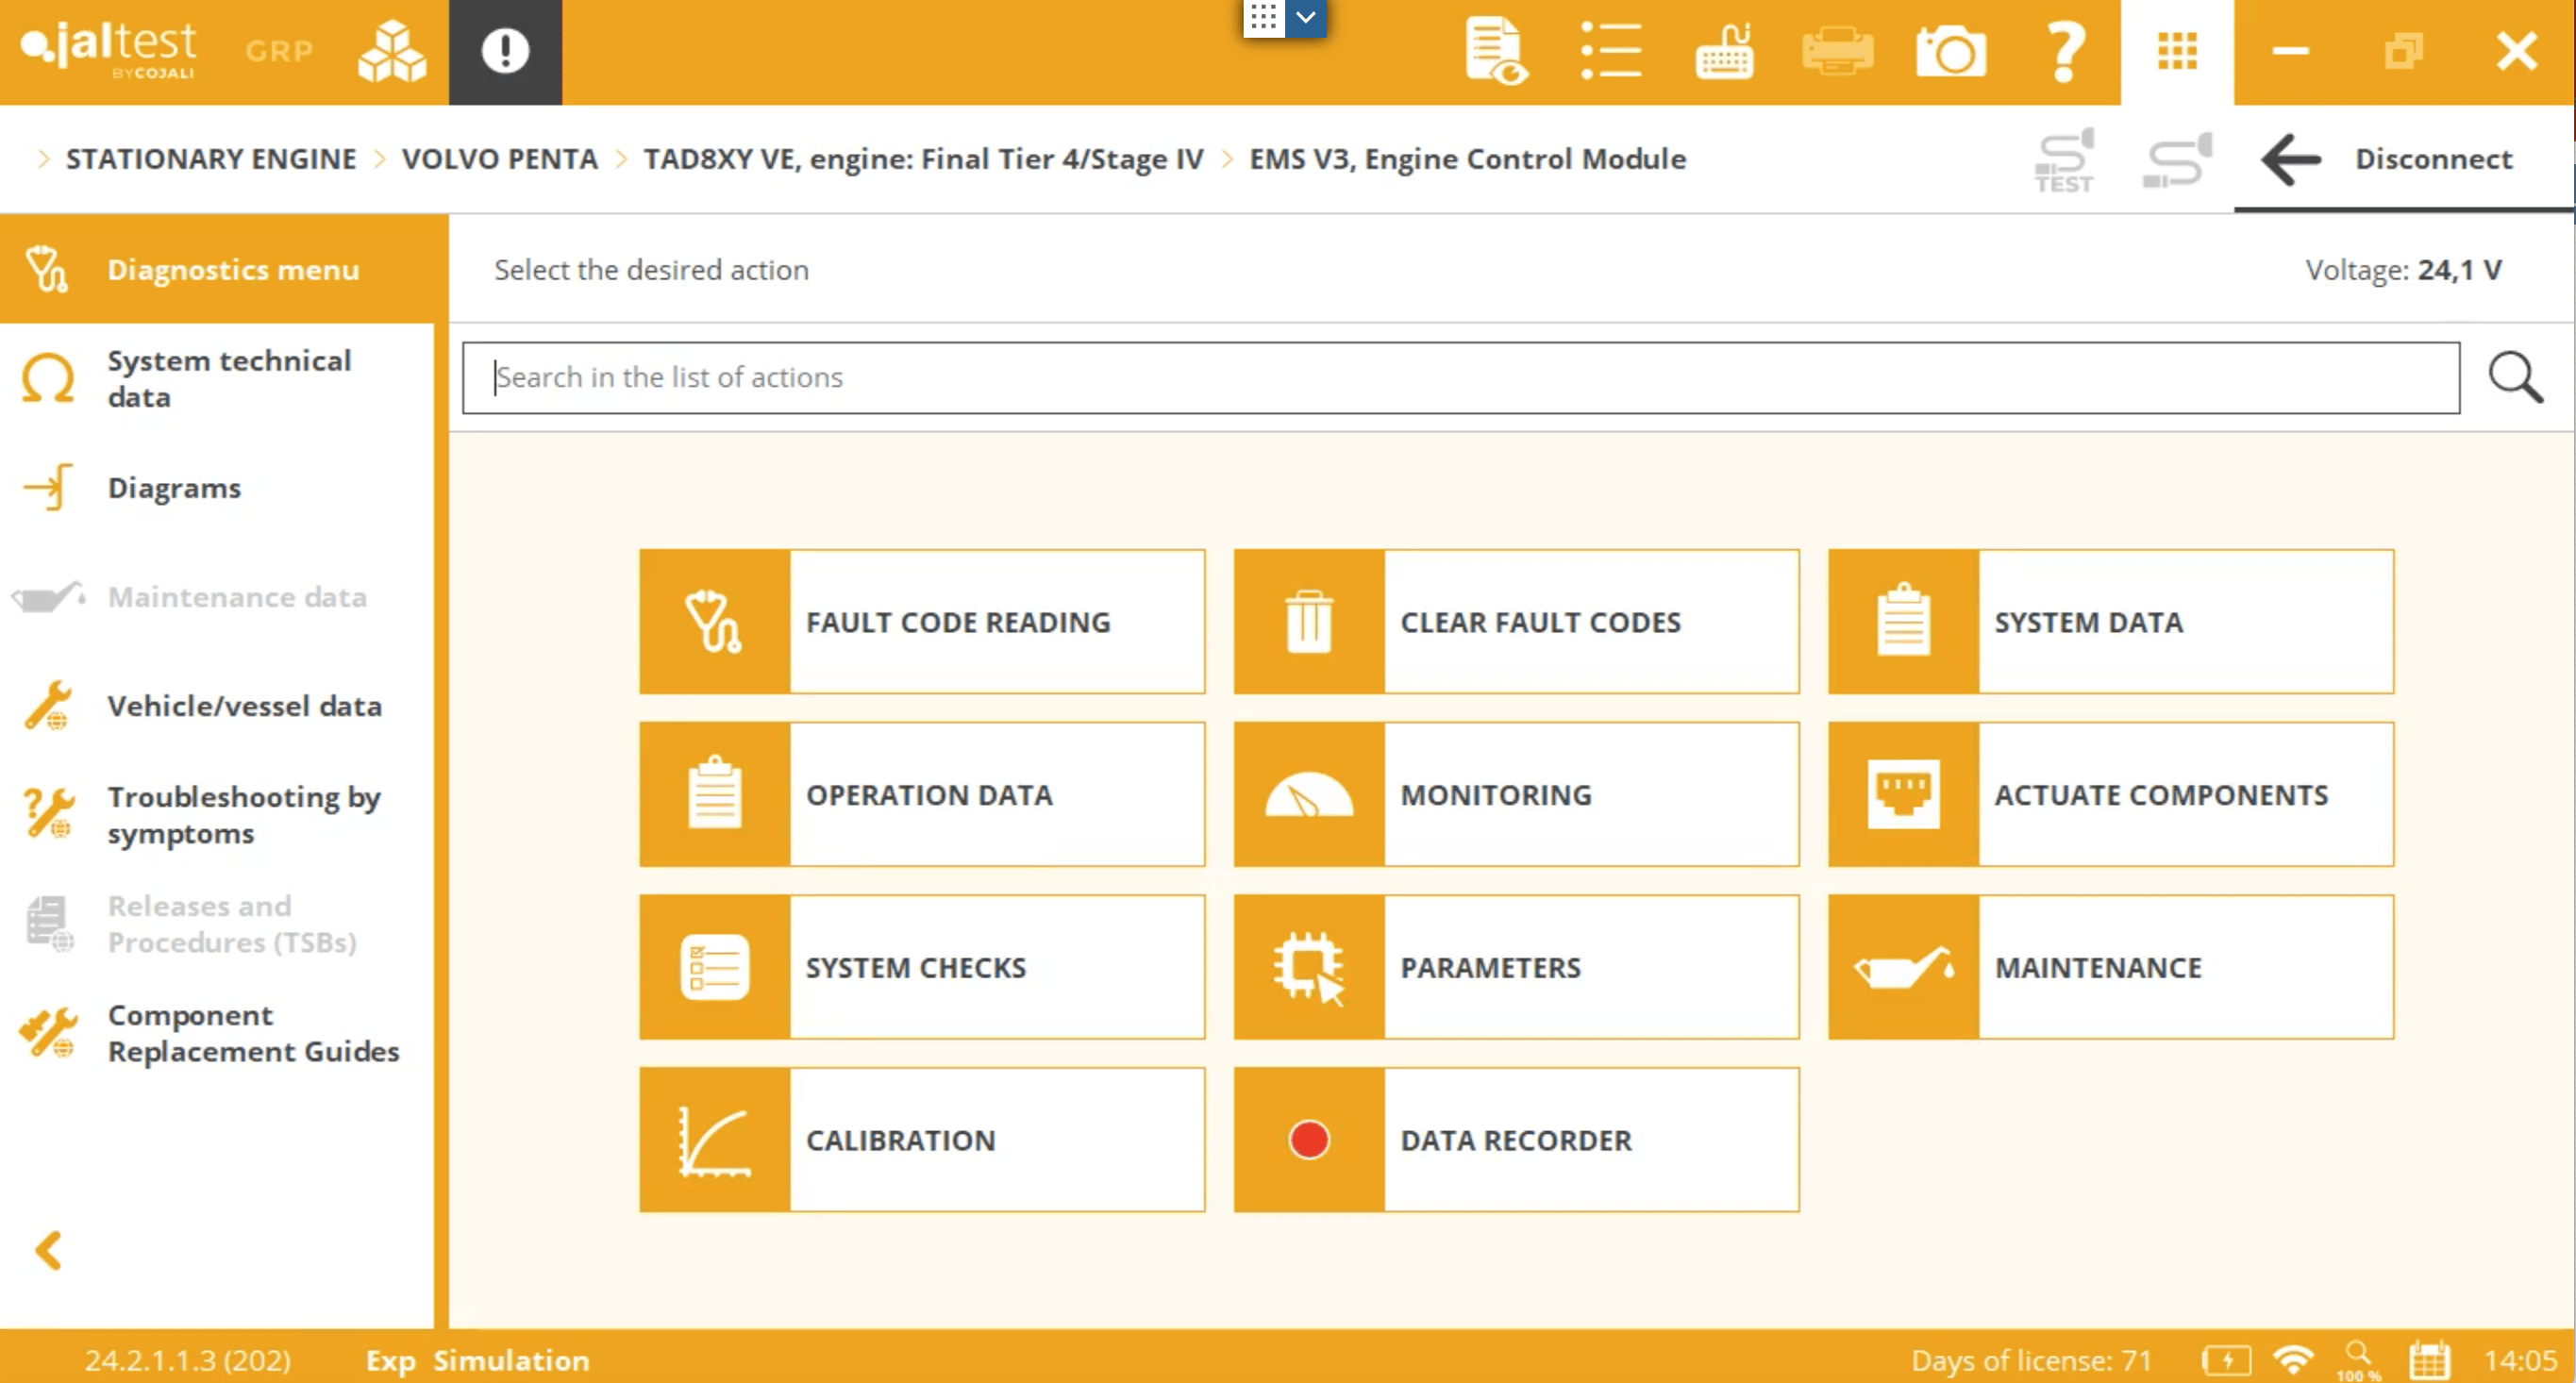
Task: Open the alert exclamation icon tab
Action: click(x=505, y=51)
